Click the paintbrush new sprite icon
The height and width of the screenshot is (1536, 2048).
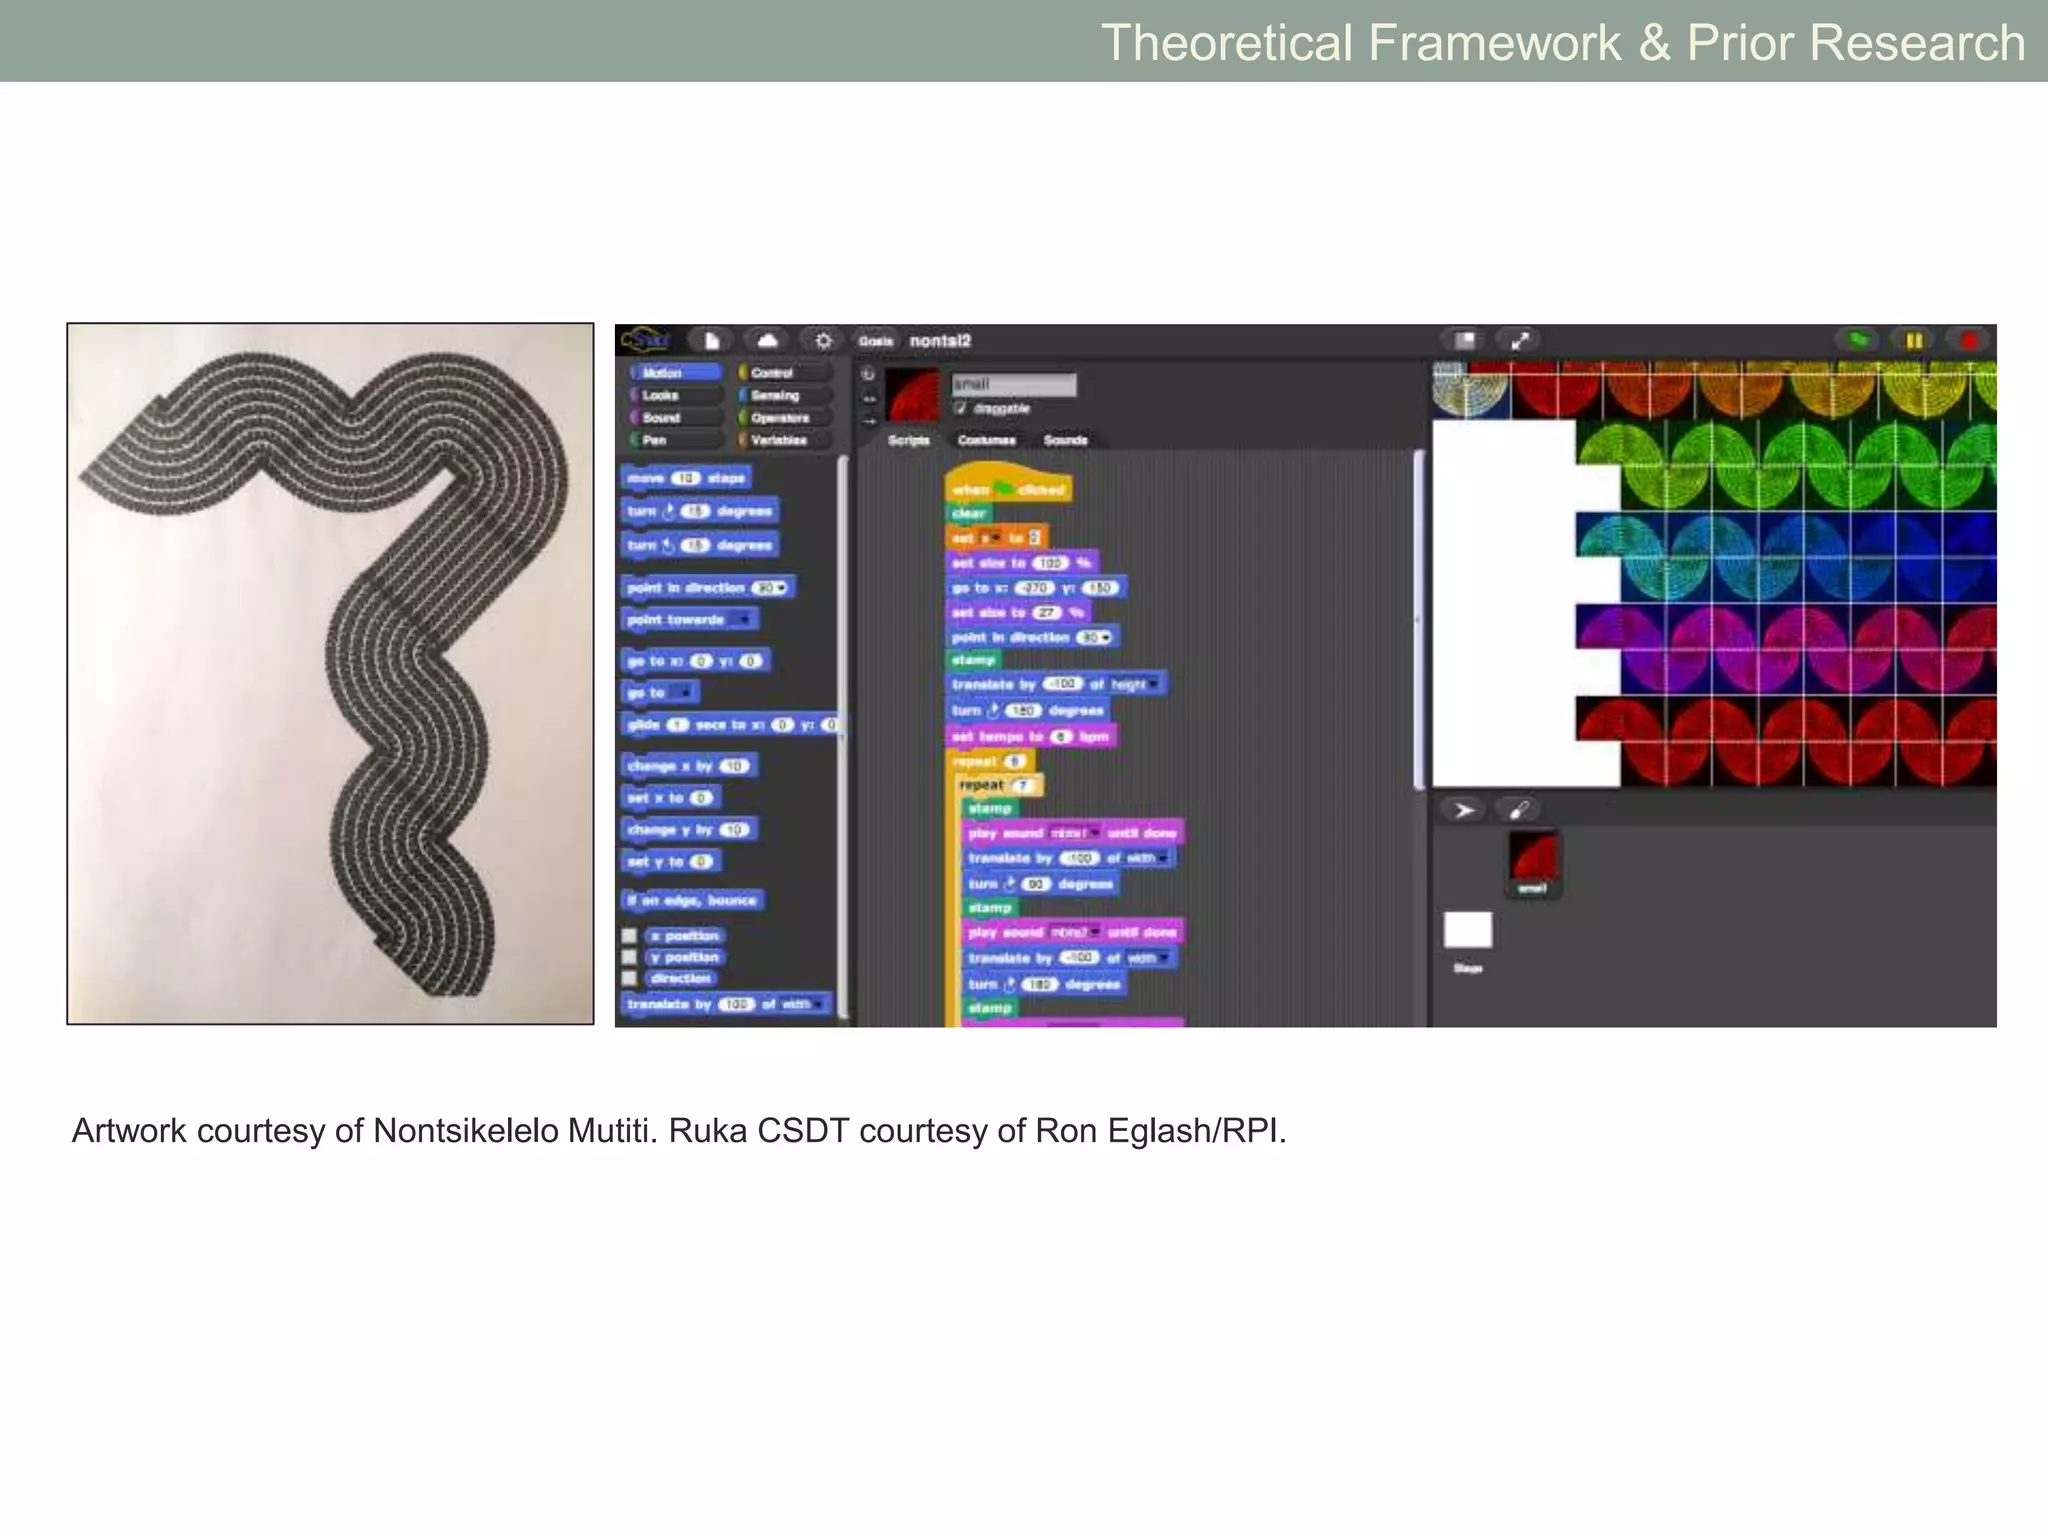pyautogui.click(x=1518, y=810)
